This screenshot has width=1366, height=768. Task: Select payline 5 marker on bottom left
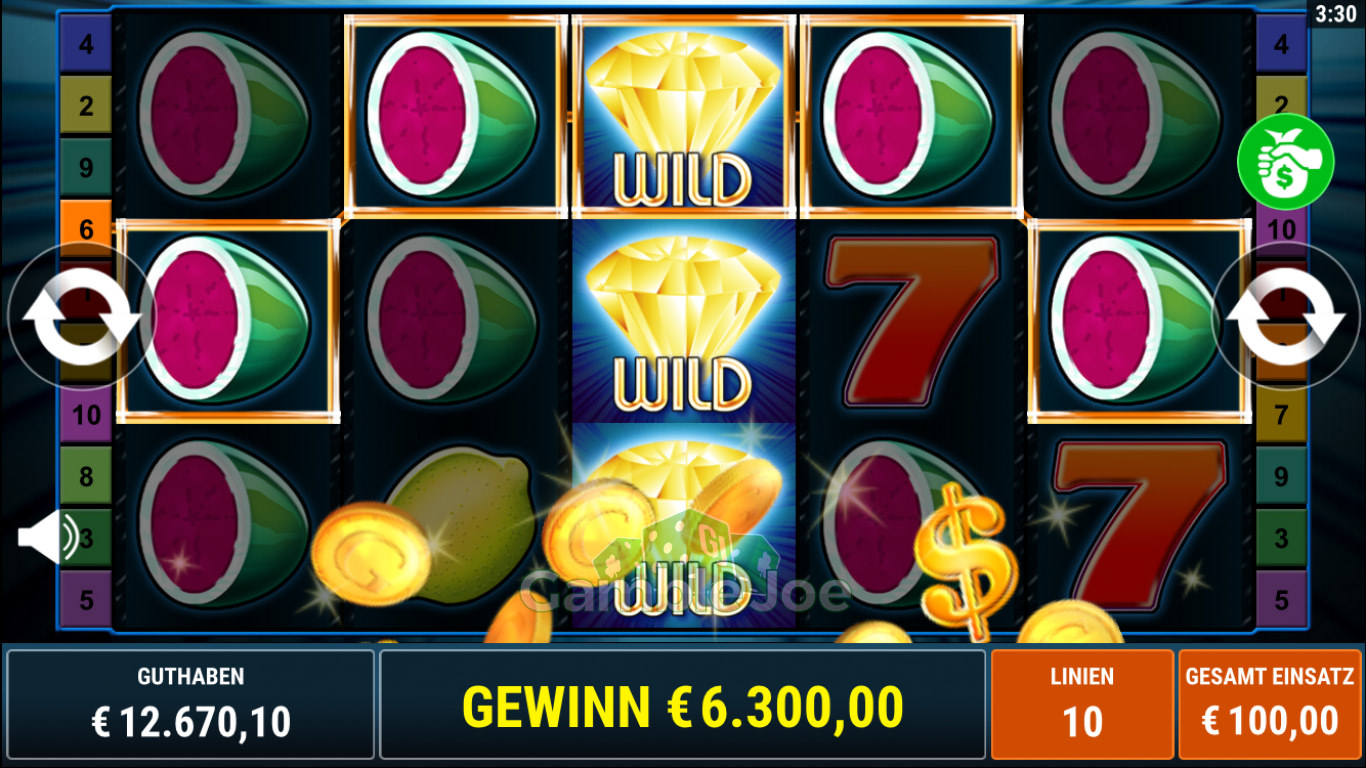click(86, 600)
